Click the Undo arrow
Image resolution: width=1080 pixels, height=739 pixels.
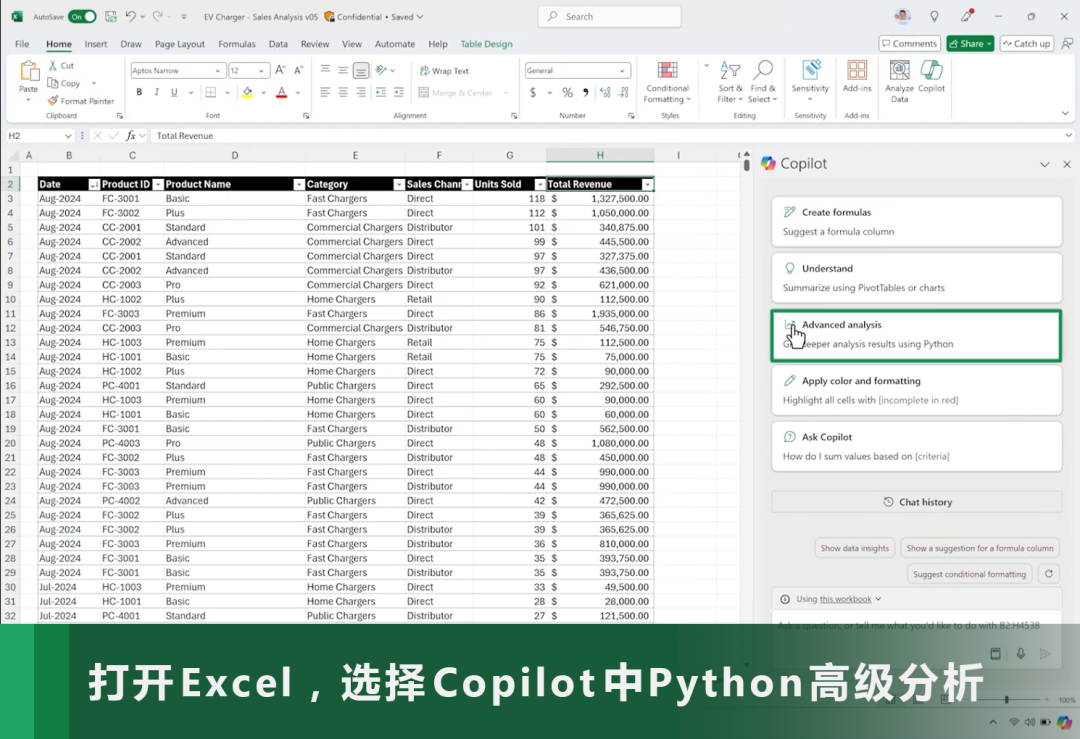tap(130, 17)
